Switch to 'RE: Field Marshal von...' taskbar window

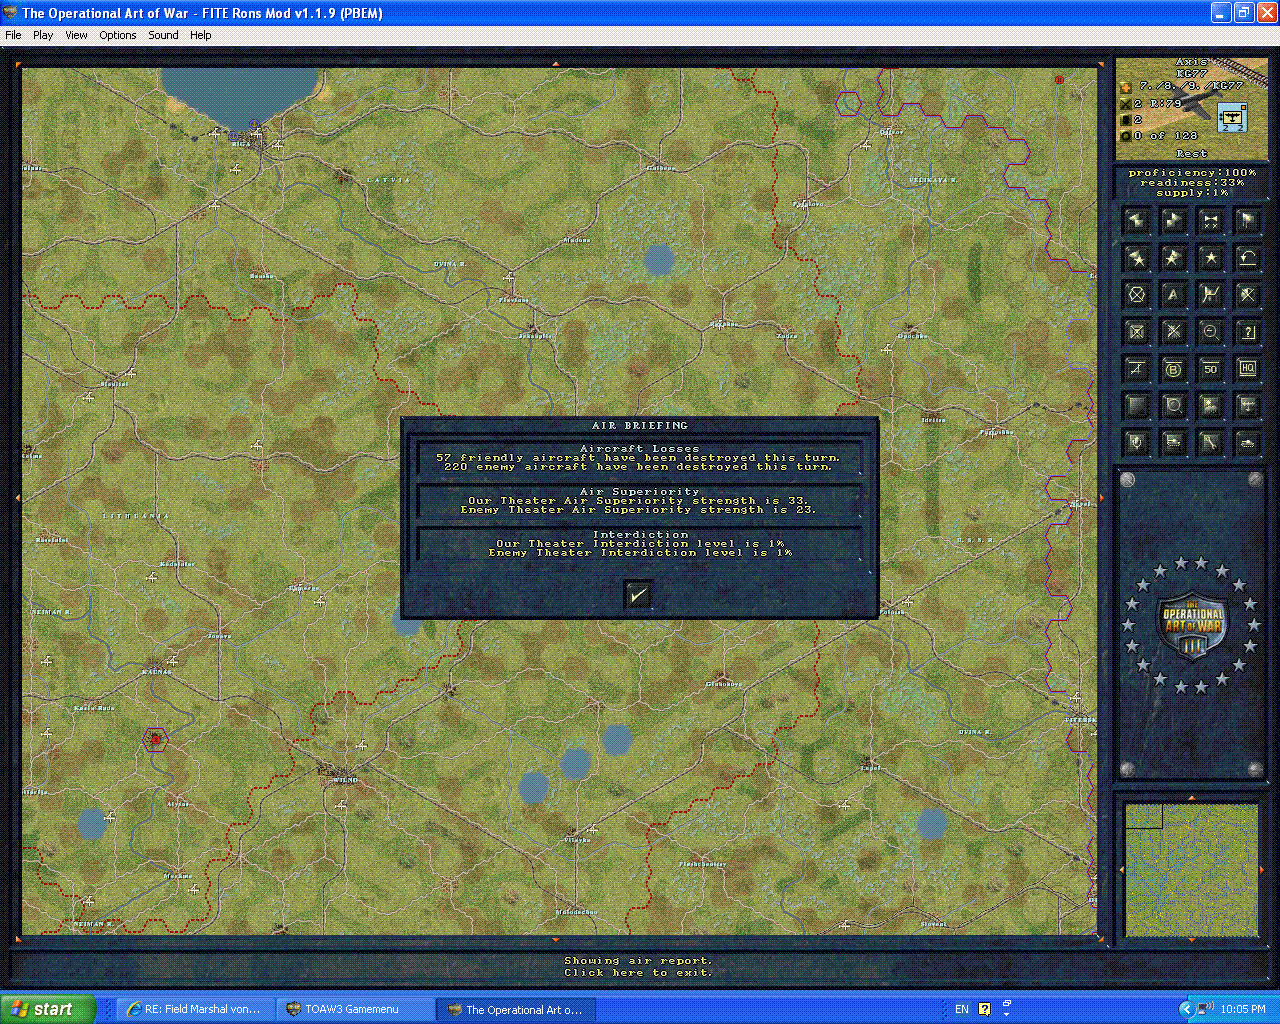tap(193, 1009)
